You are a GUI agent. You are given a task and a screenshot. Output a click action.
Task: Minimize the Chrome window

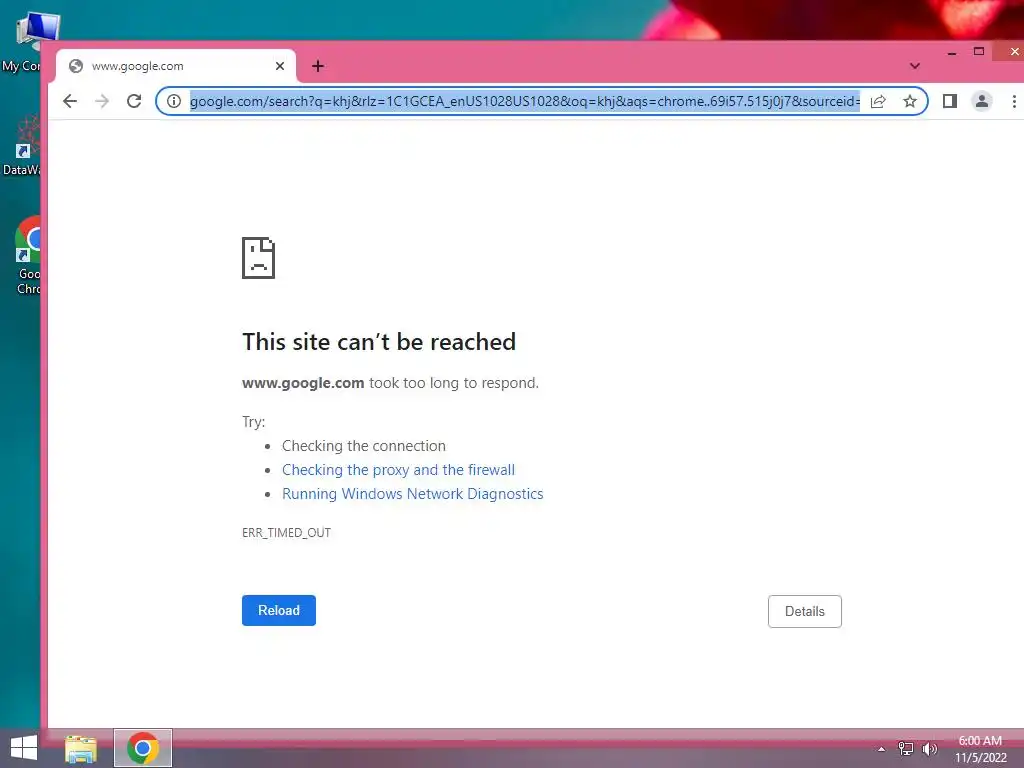pyautogui.click(x=952, y=52)
